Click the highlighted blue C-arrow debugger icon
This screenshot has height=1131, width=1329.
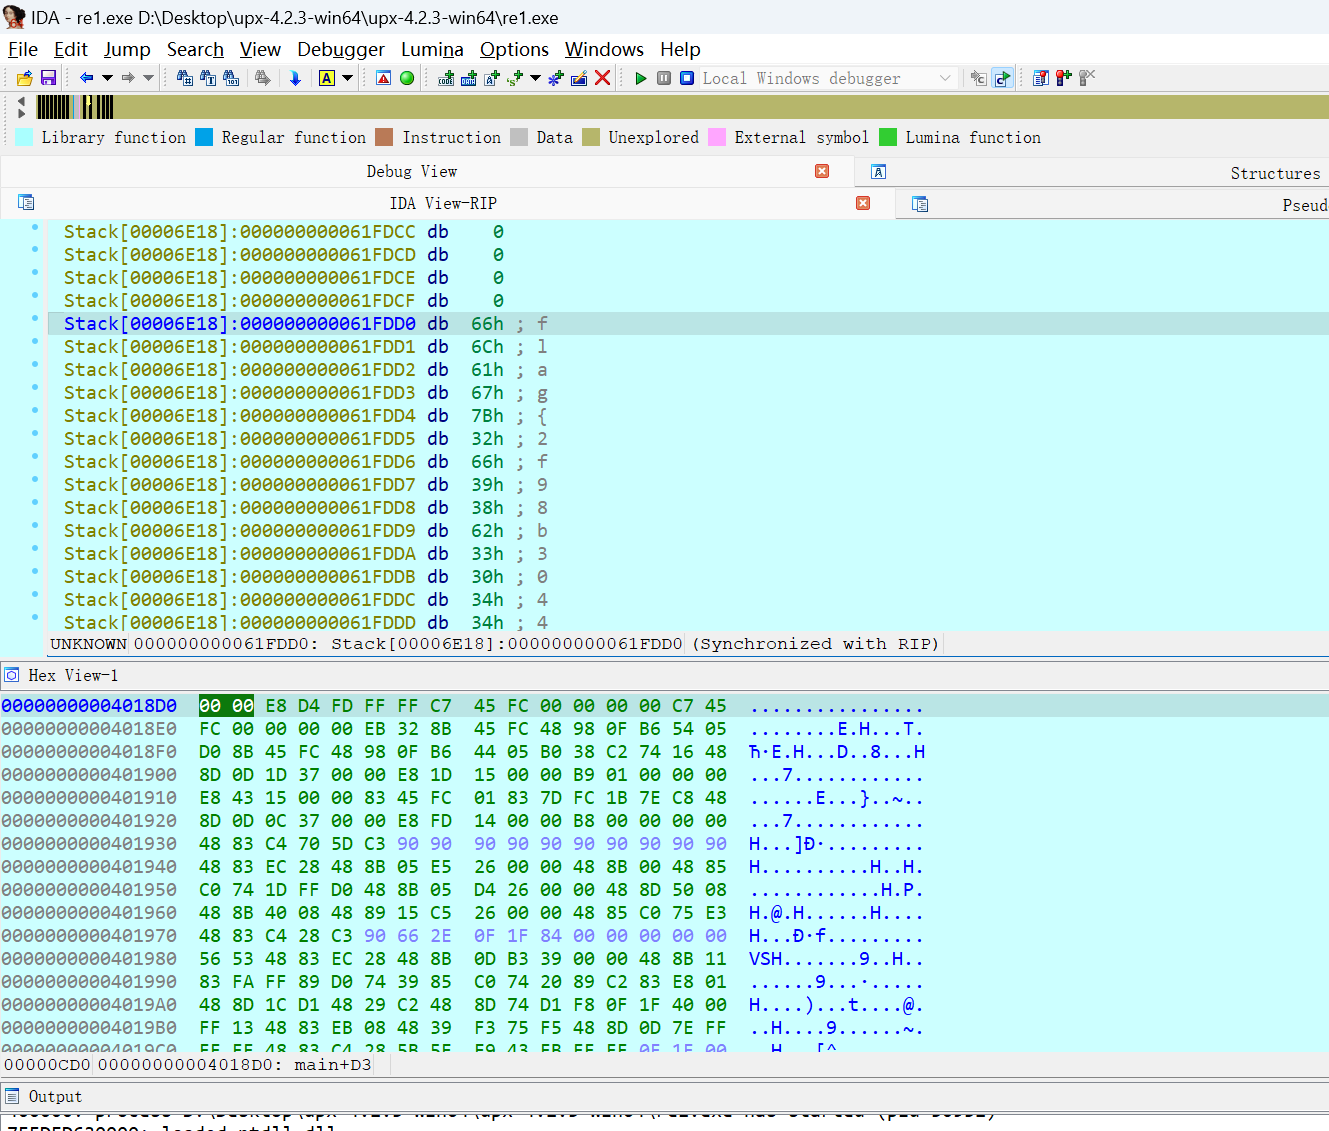point(1002,78)
